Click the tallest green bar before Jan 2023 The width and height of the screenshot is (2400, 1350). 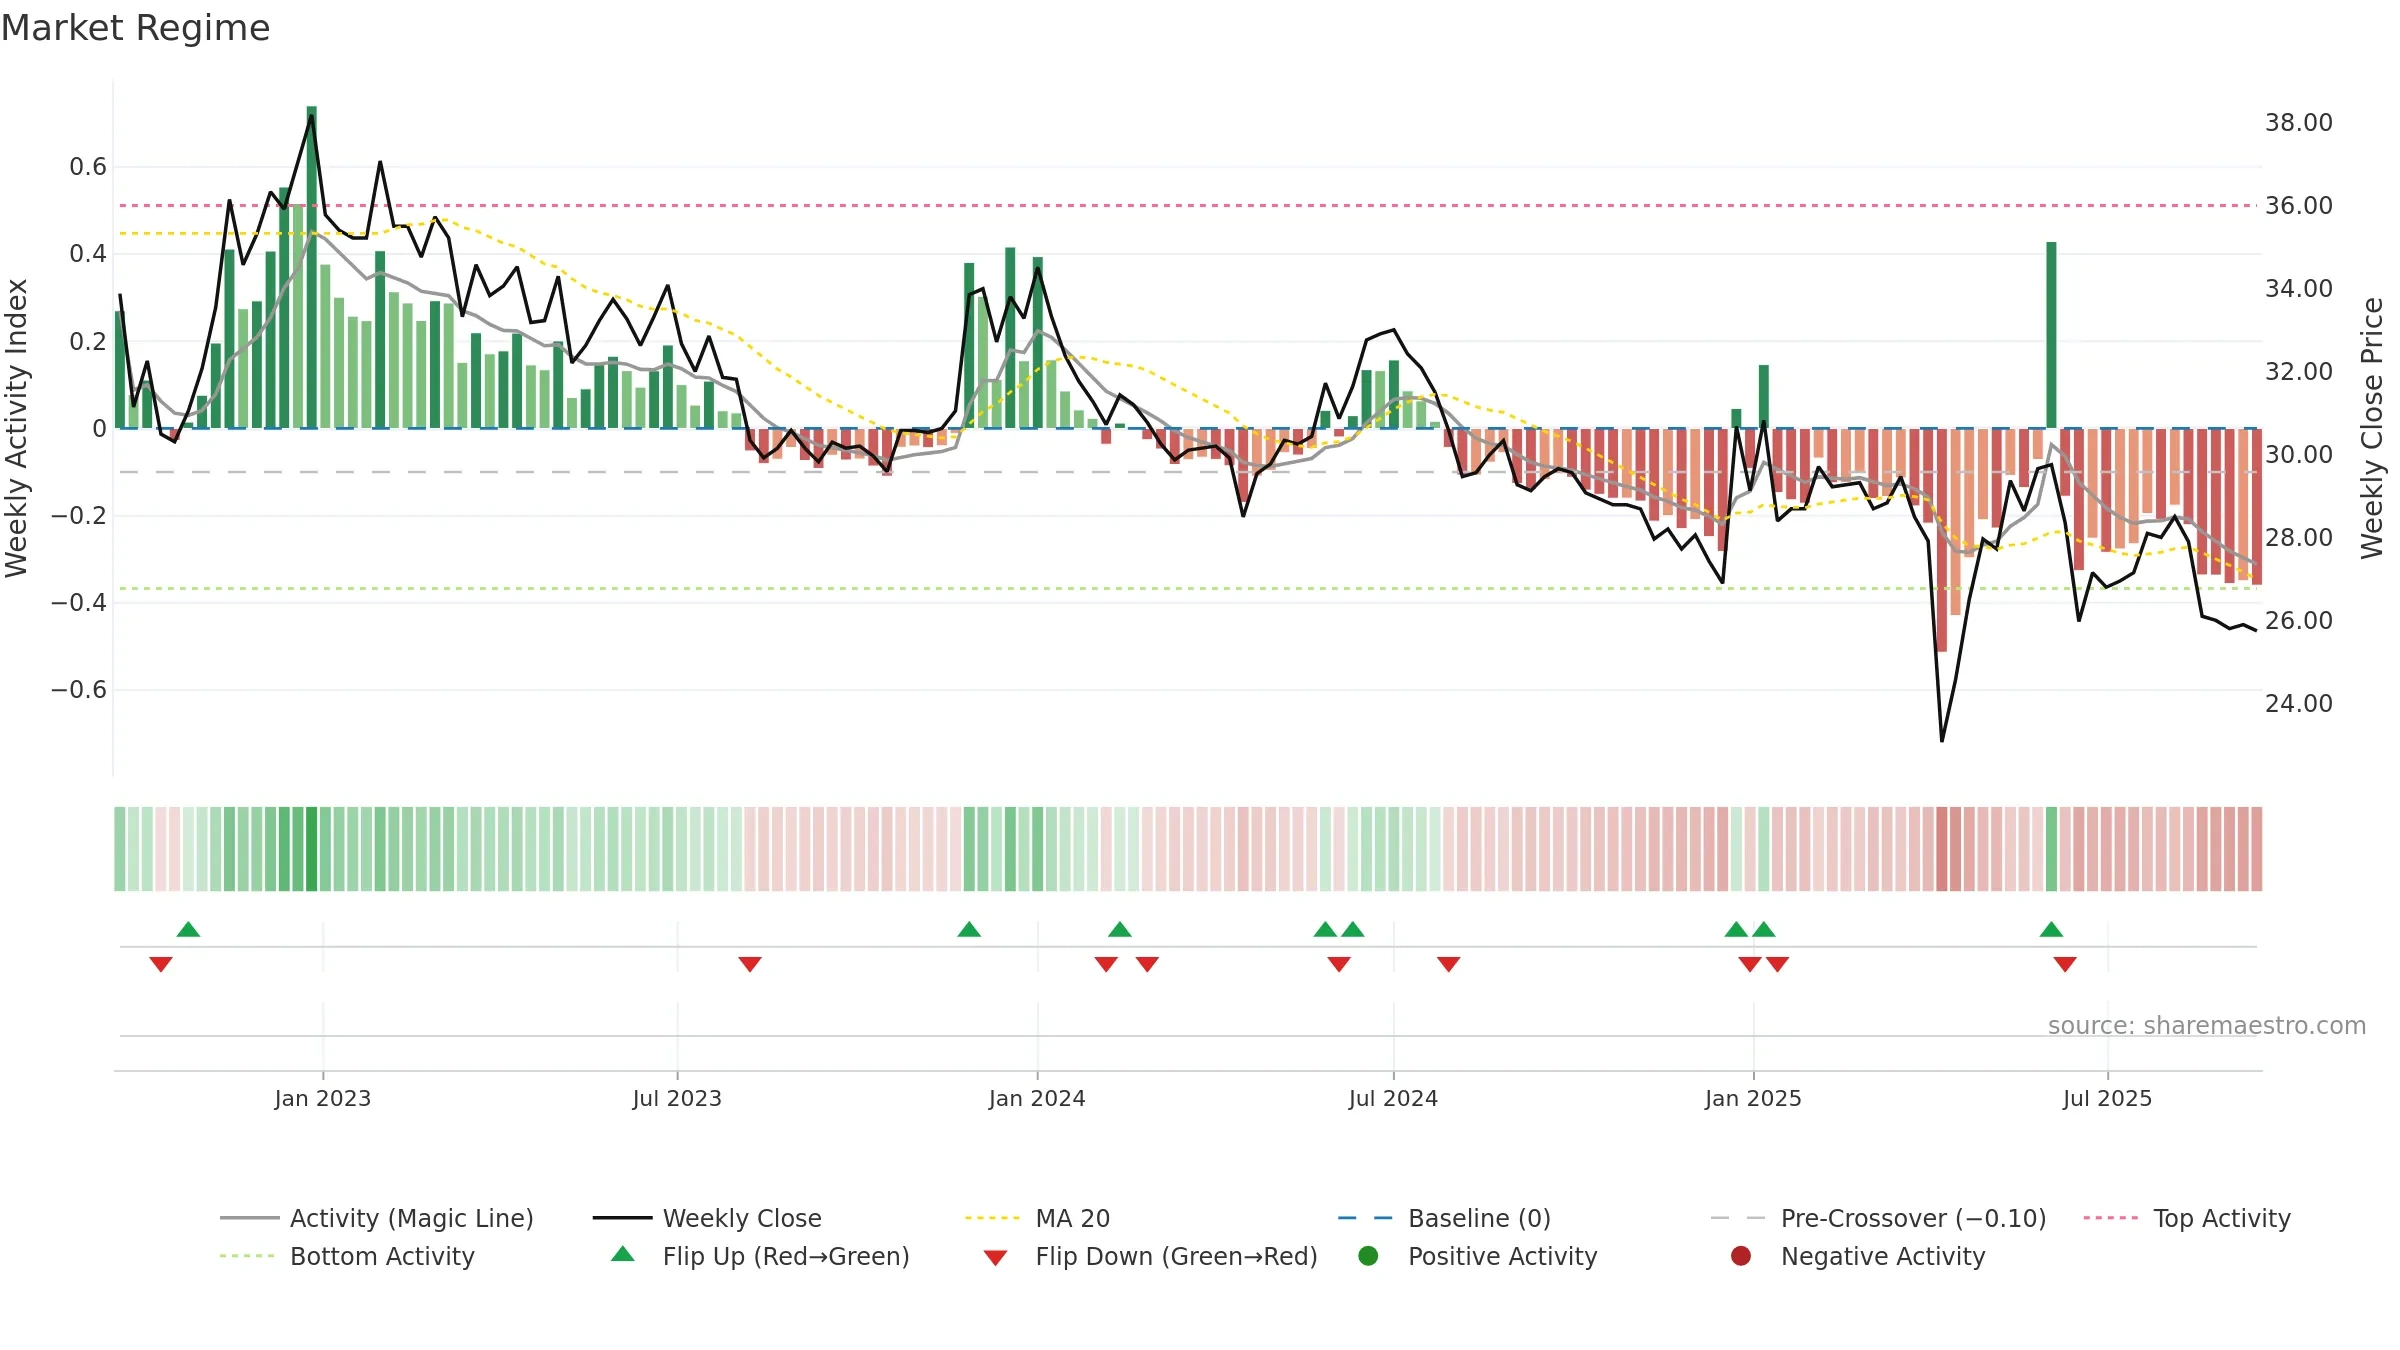(x=312, y=267)
